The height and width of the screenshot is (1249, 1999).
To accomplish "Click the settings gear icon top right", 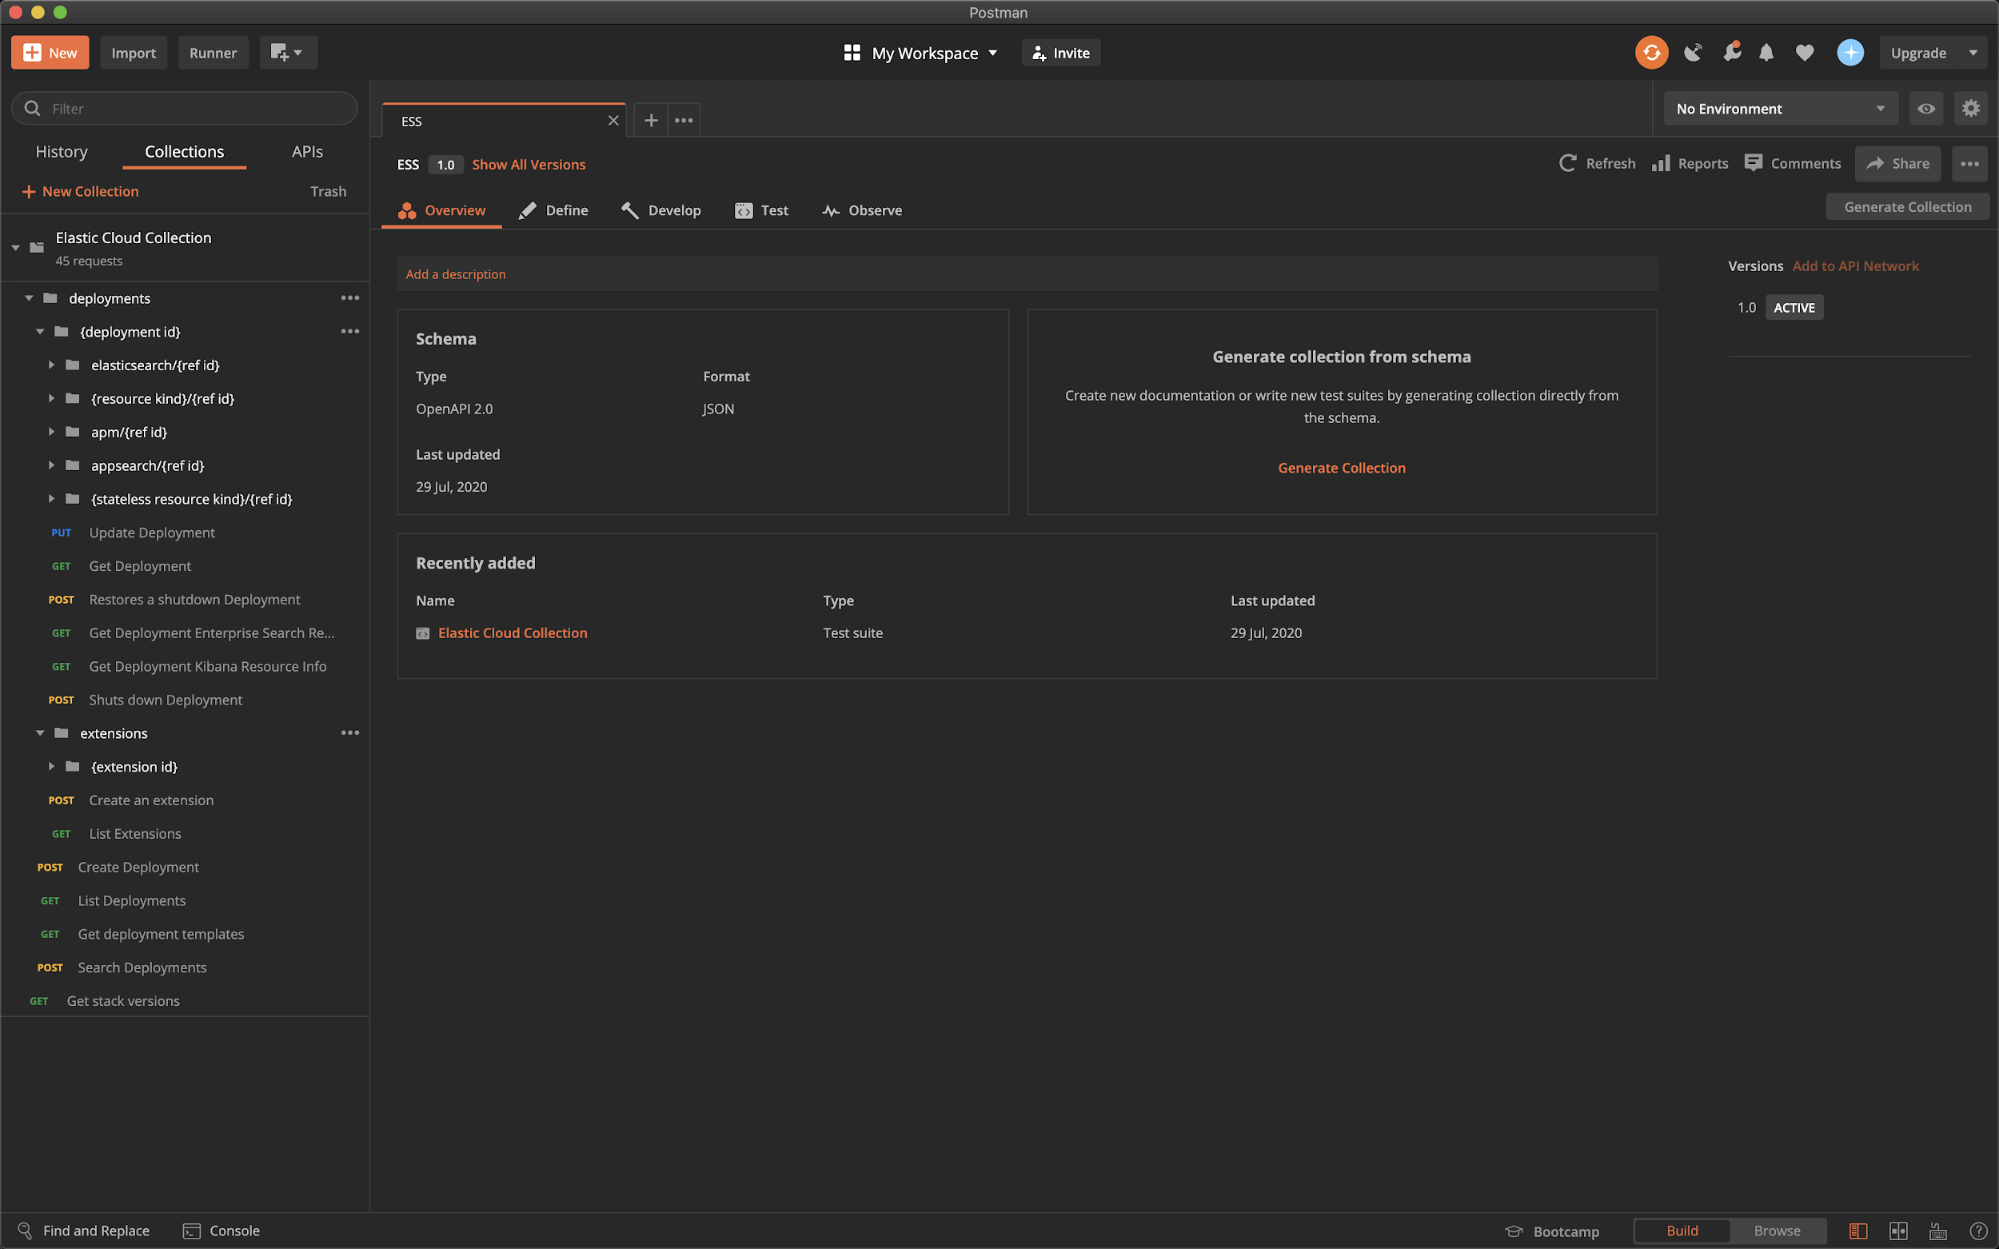I will [x=1970, y=108].
